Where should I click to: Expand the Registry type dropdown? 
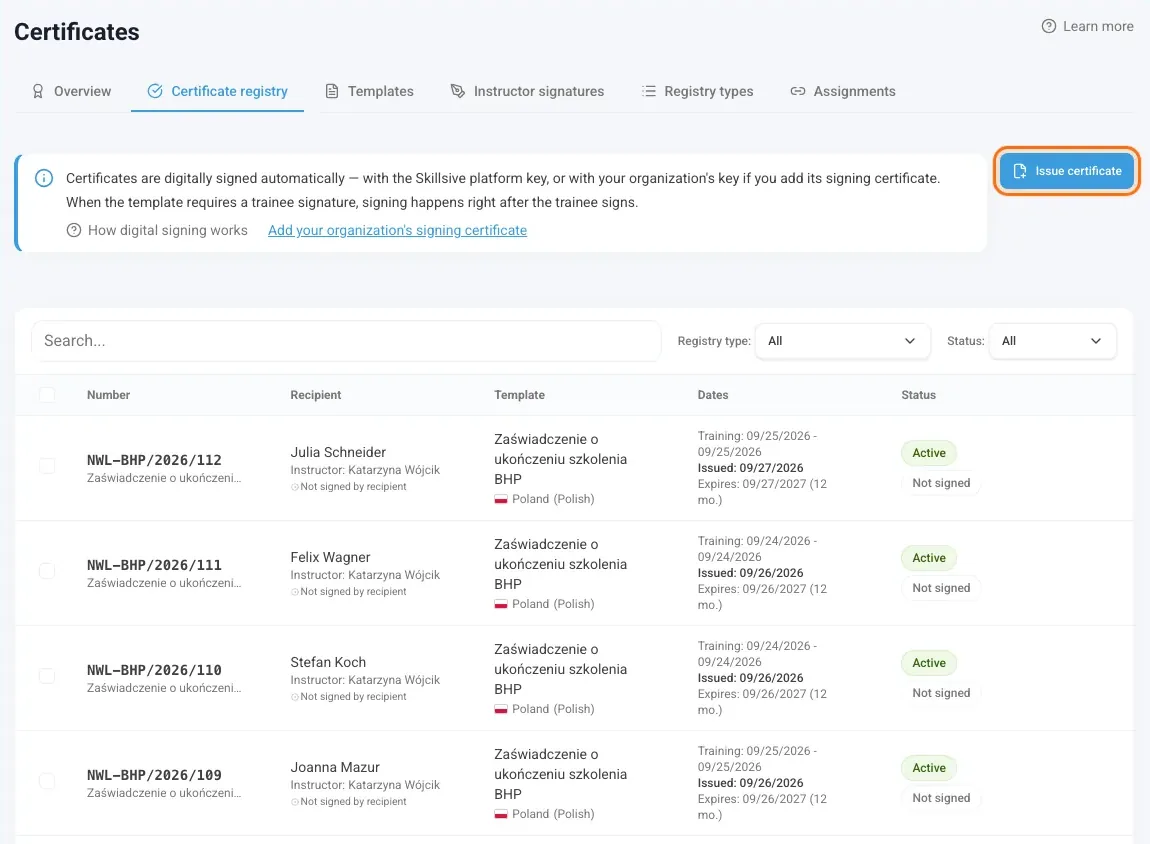pyautogui.click(x=843, y=341)
